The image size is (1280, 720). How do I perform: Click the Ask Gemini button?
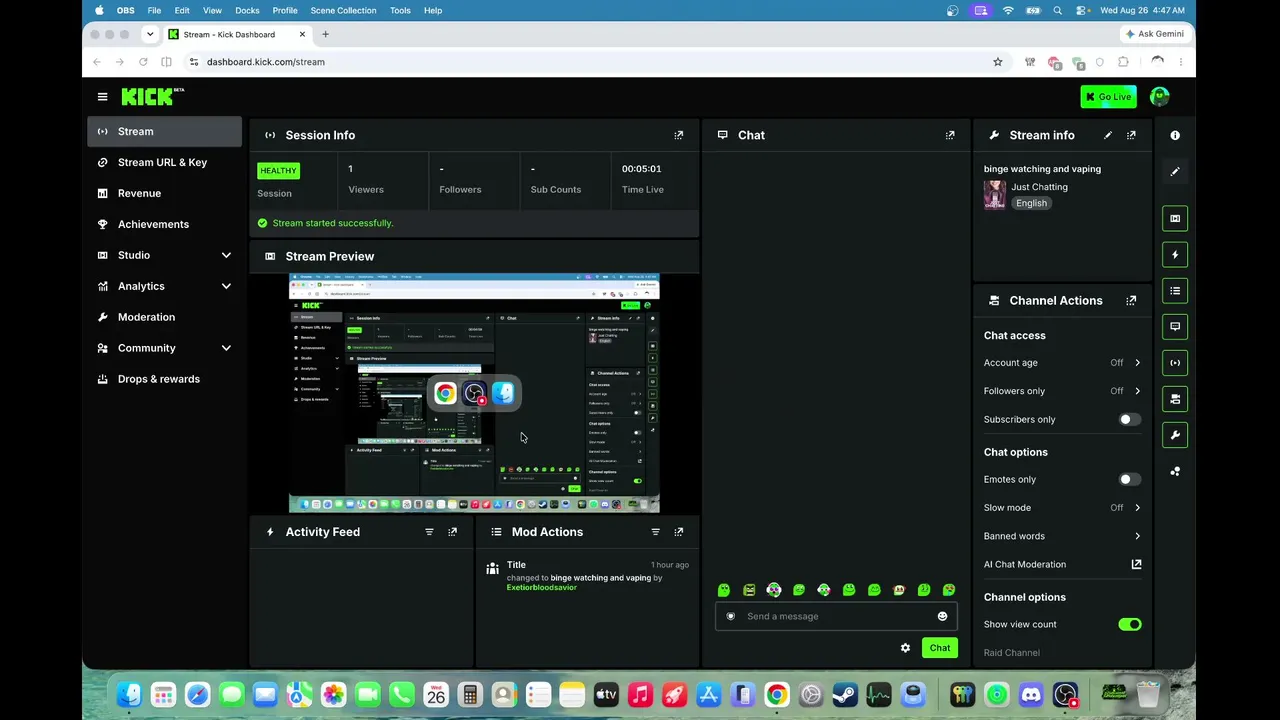click(x=1155, y=34)
